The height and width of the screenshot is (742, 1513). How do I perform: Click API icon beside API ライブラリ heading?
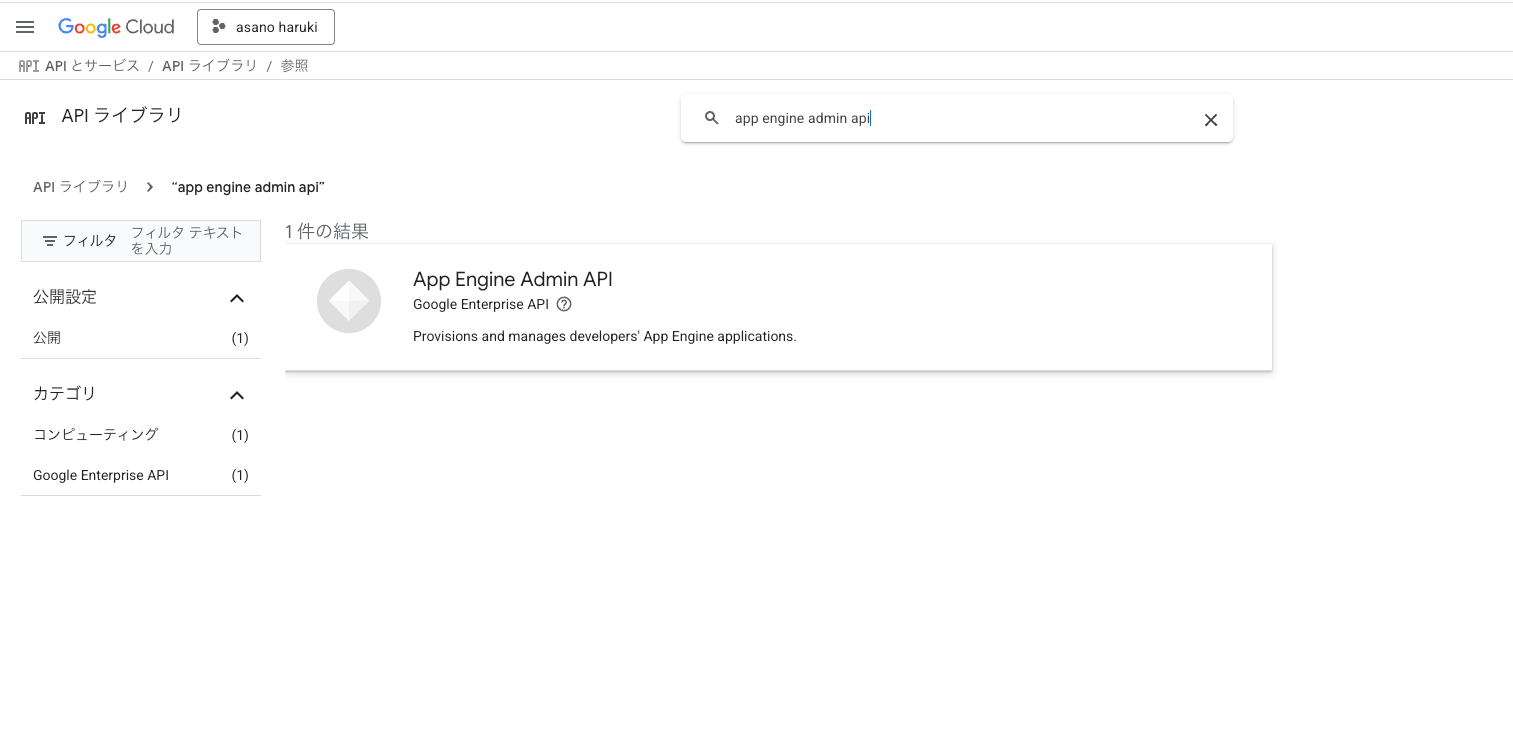click(35, 117)
